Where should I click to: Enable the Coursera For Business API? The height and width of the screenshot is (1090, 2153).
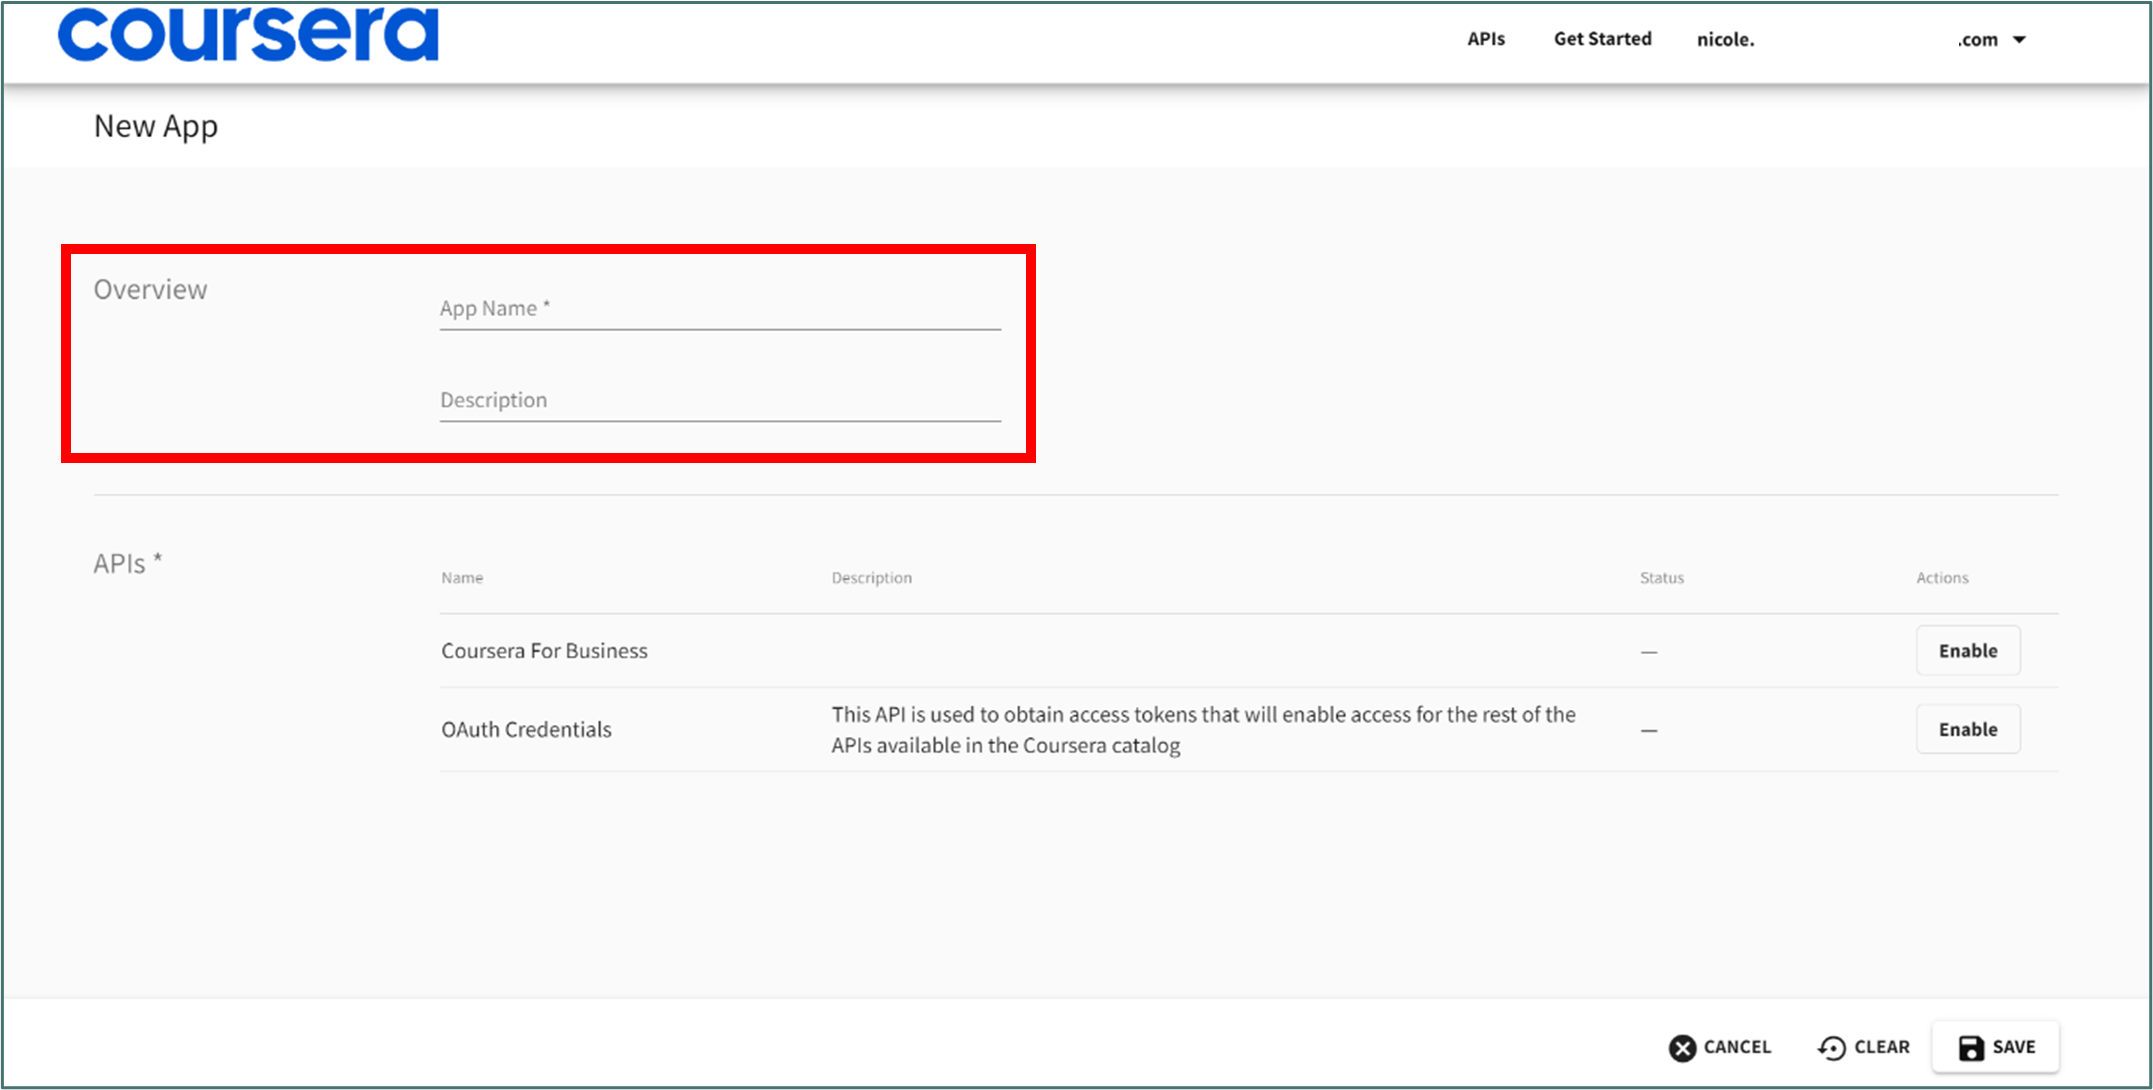click(x=1967, y=651)
